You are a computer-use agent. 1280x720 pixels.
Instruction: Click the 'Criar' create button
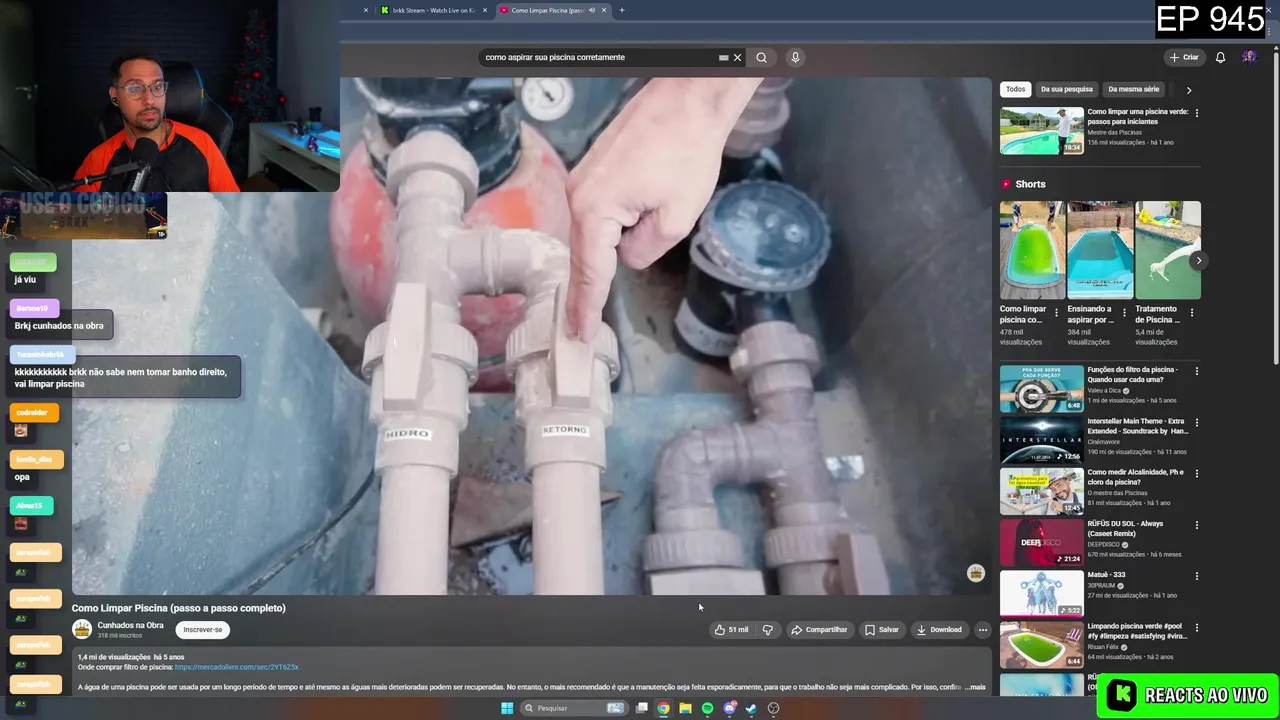1184,57
